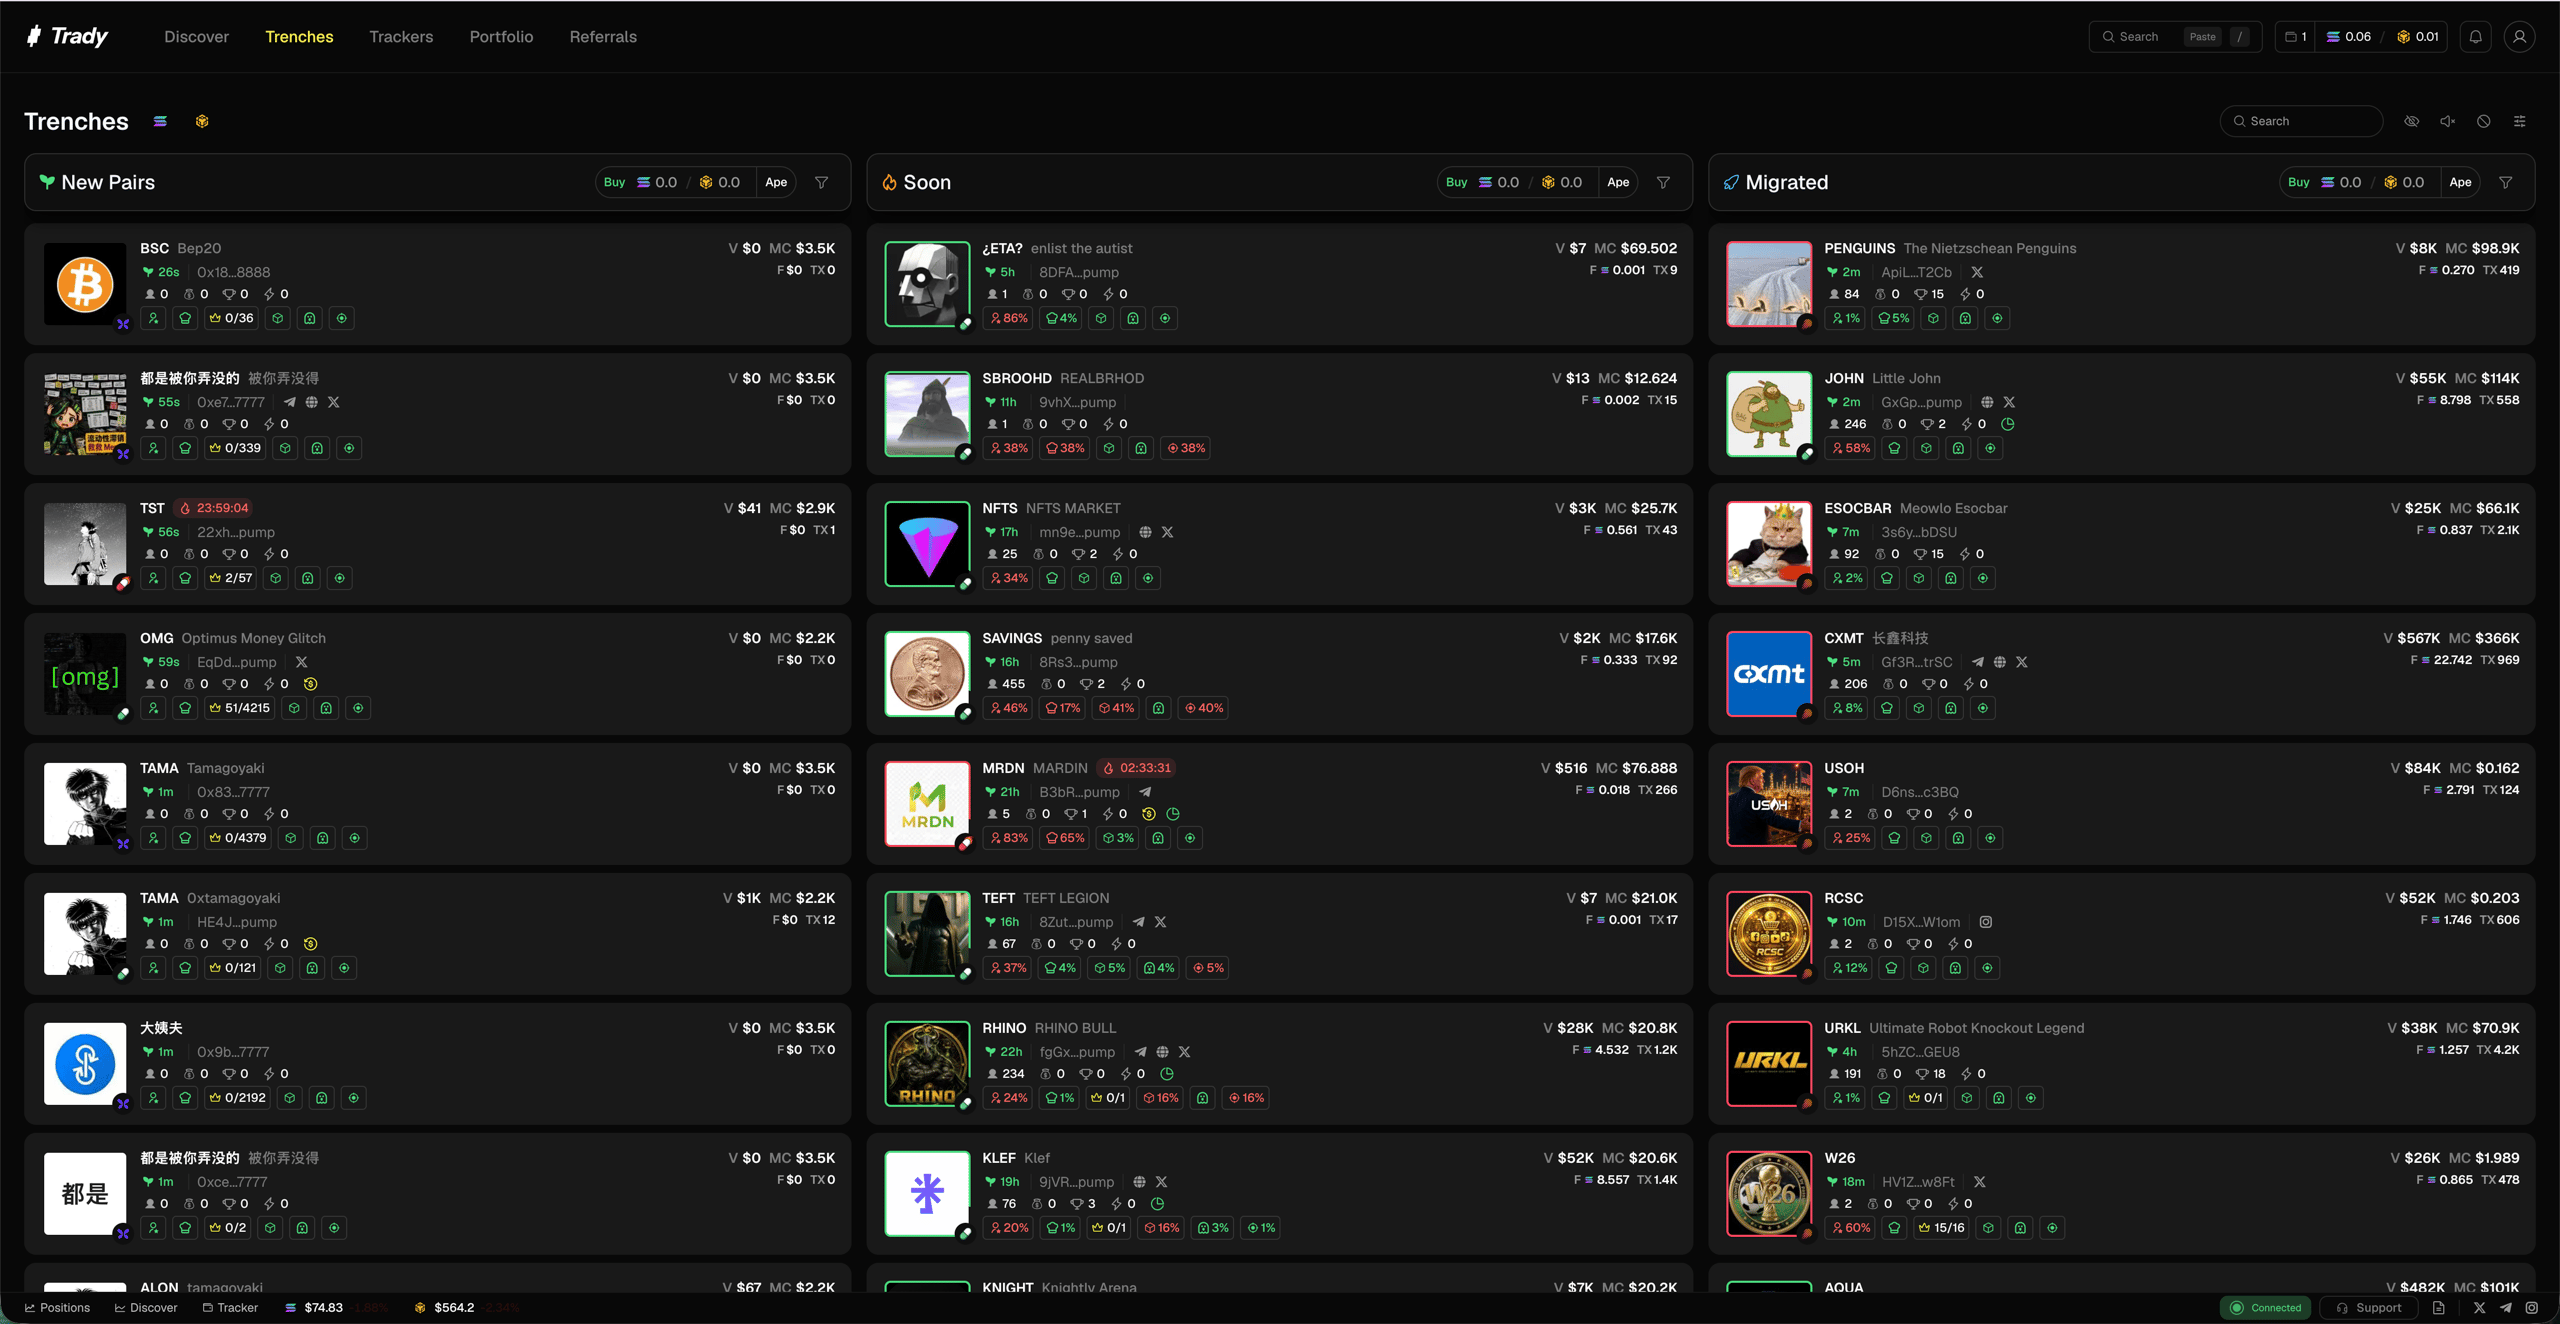The image size is (2560, 1324).
Task: Open the display settings sliders icon
Action: pyautogui.click(x=2520, y=121)
